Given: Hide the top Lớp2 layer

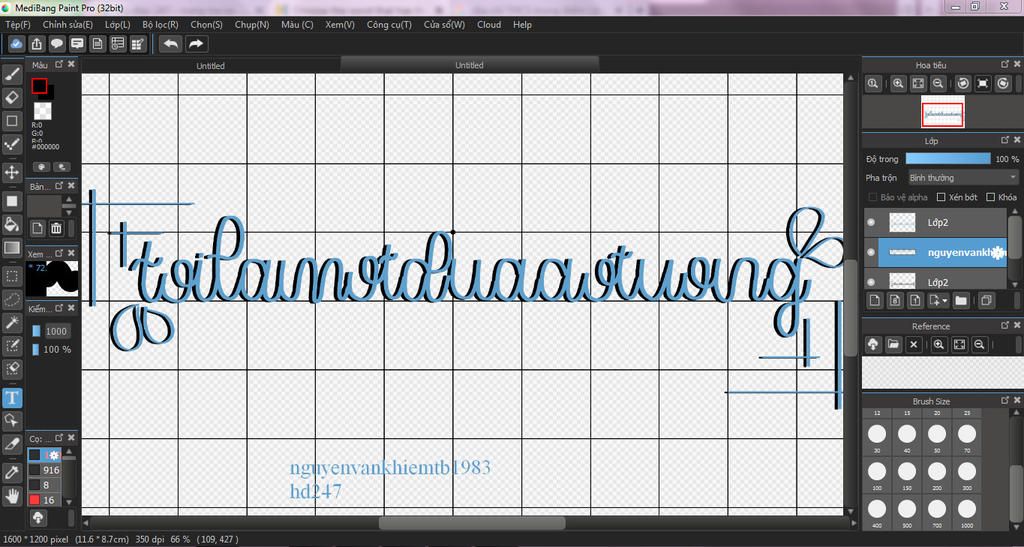Looking at the screenshot, I should [871, 223].
